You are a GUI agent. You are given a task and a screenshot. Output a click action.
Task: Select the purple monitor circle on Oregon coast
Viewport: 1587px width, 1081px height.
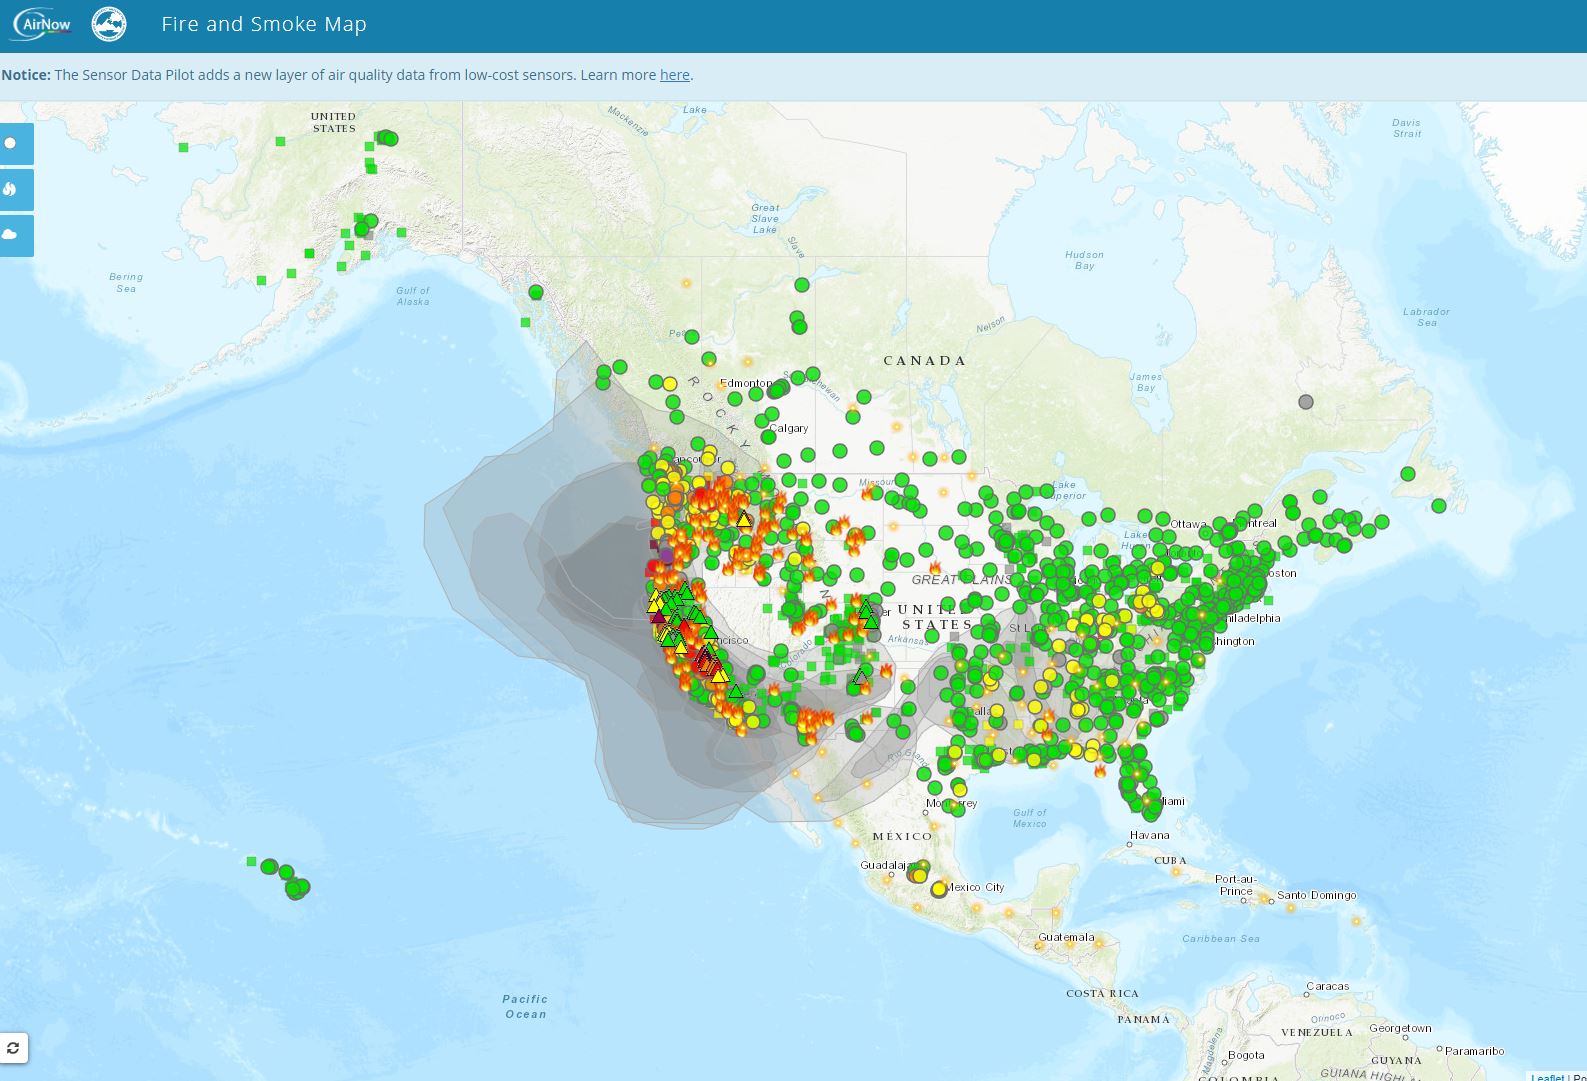click(x=667, y=555)
